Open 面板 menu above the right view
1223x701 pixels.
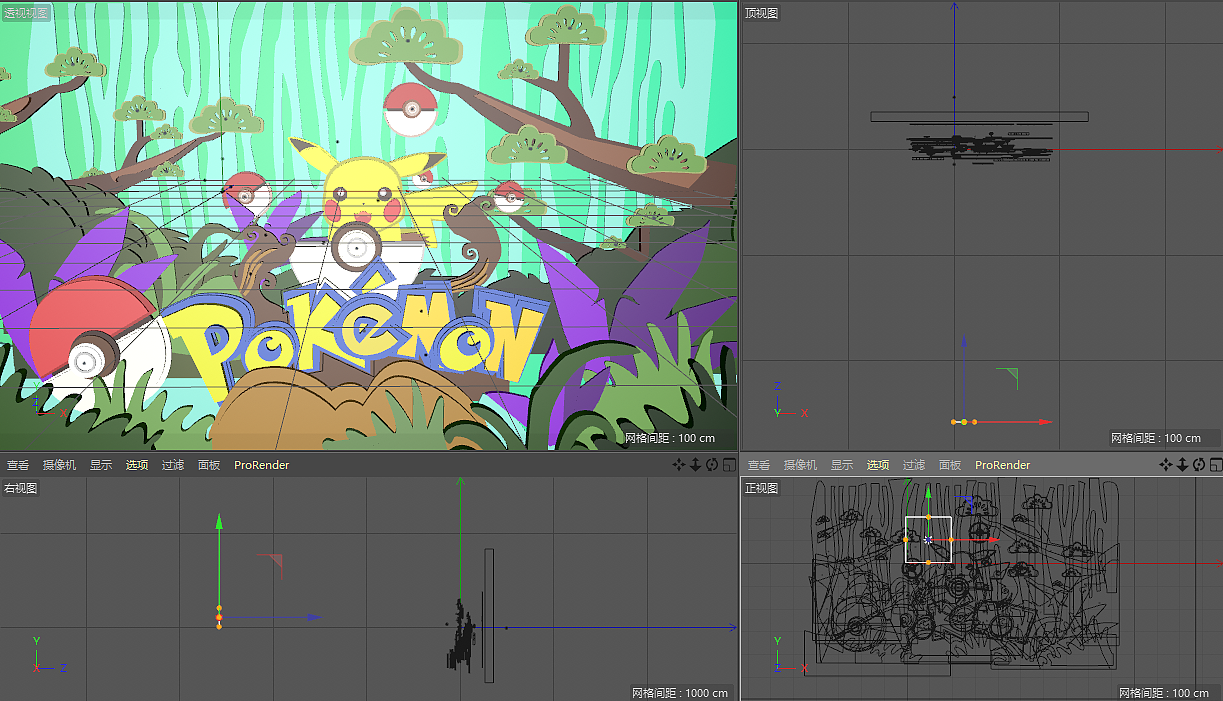209,465
